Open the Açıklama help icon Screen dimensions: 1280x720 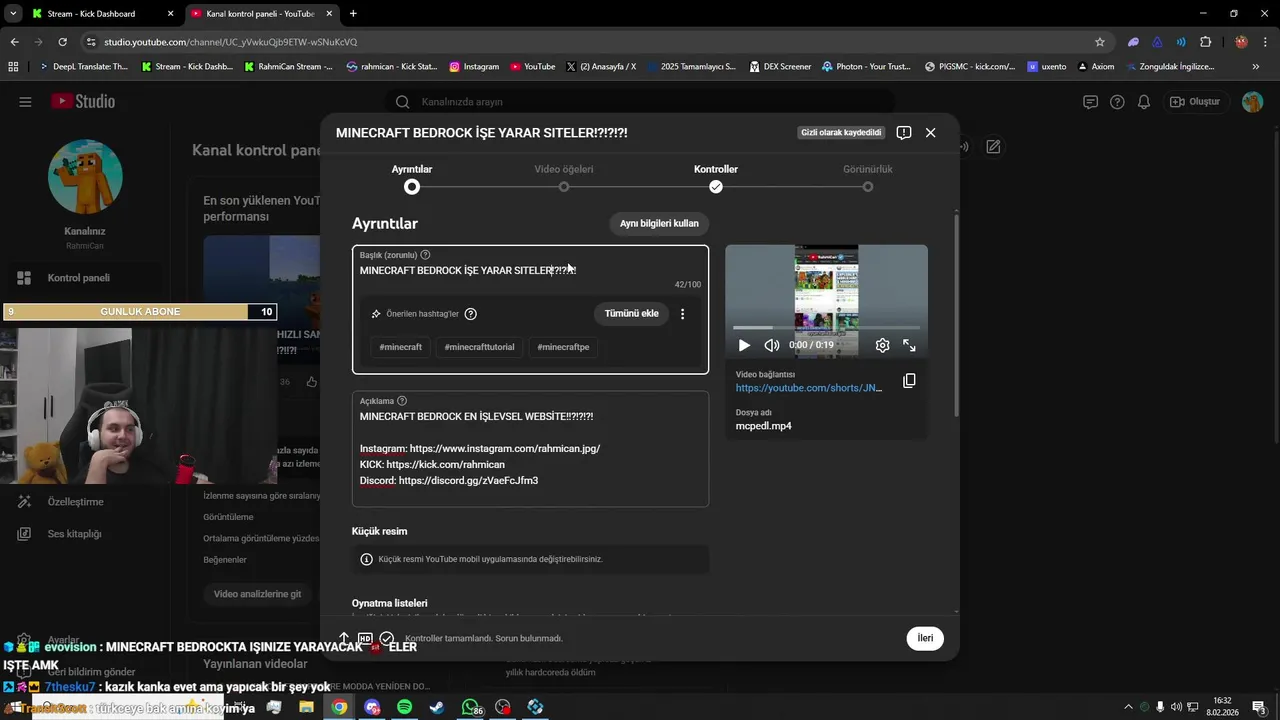(402, 401)
